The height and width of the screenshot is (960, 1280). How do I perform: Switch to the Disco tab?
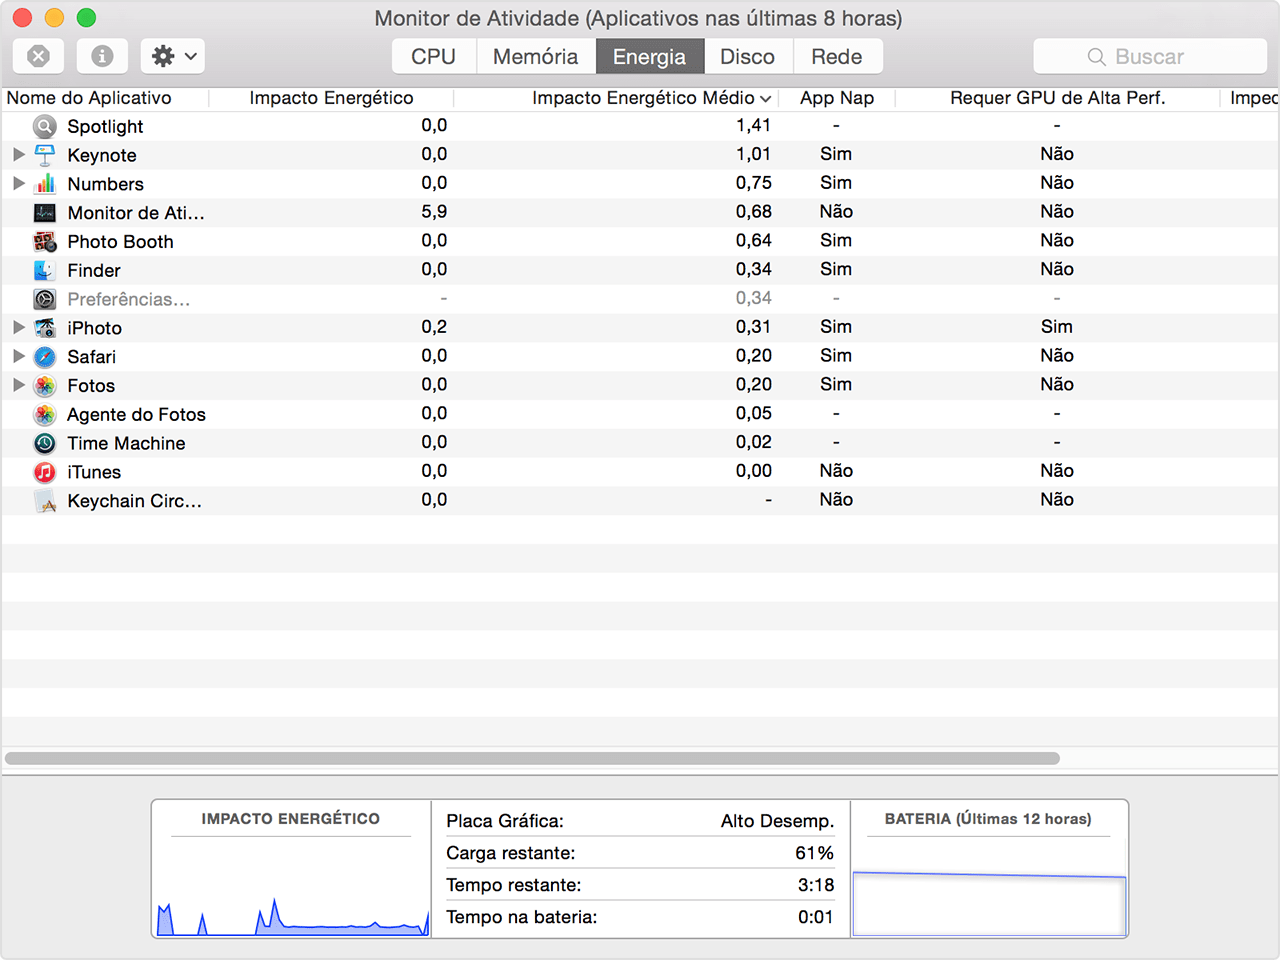click(748, 57)
